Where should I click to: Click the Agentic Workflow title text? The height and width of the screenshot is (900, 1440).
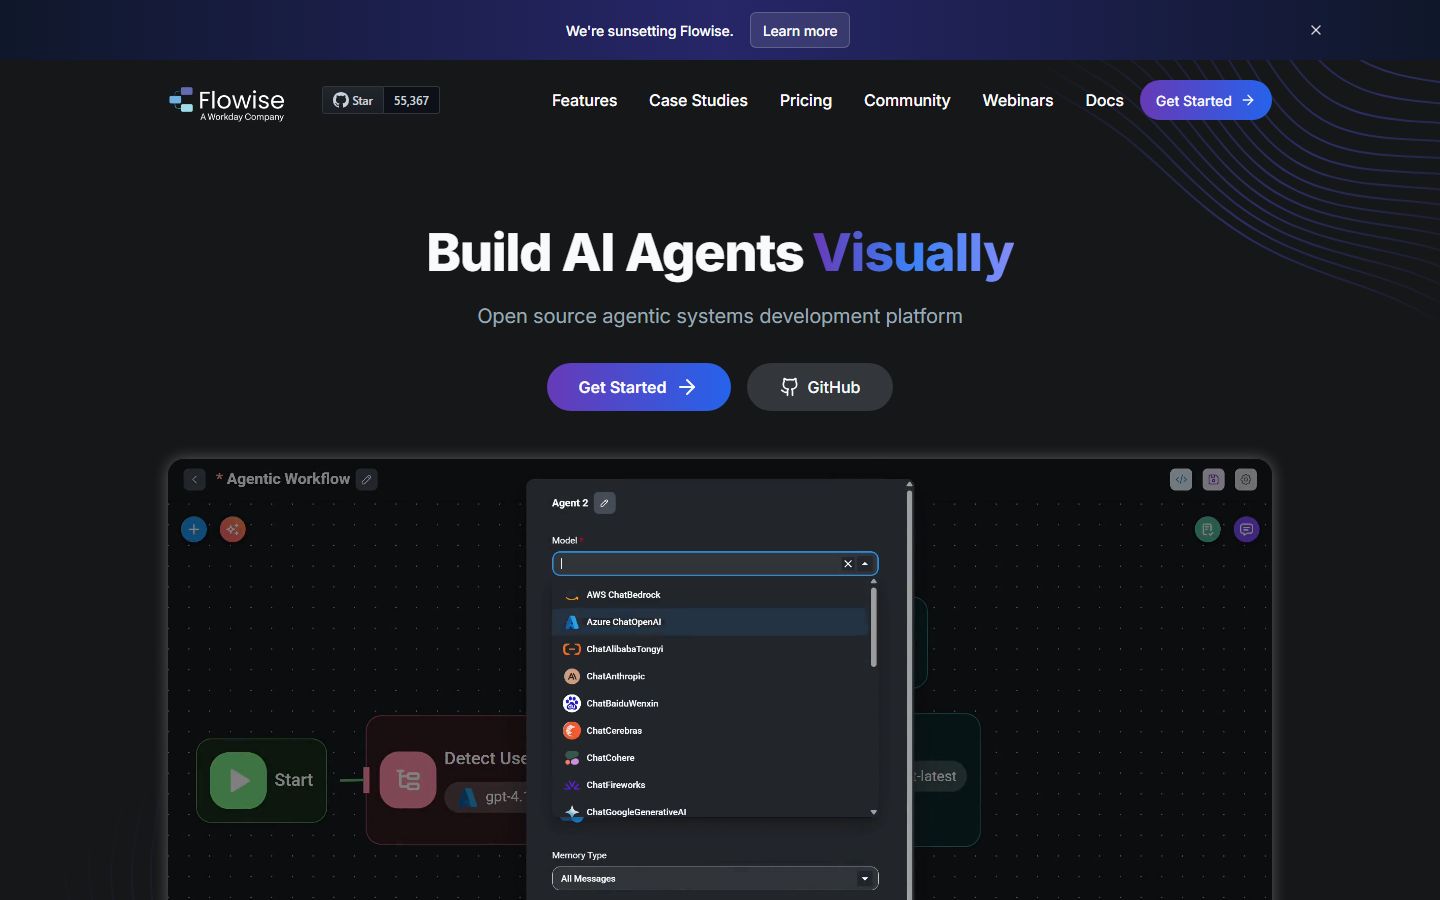pyautogui.click(x=288, y=479)
